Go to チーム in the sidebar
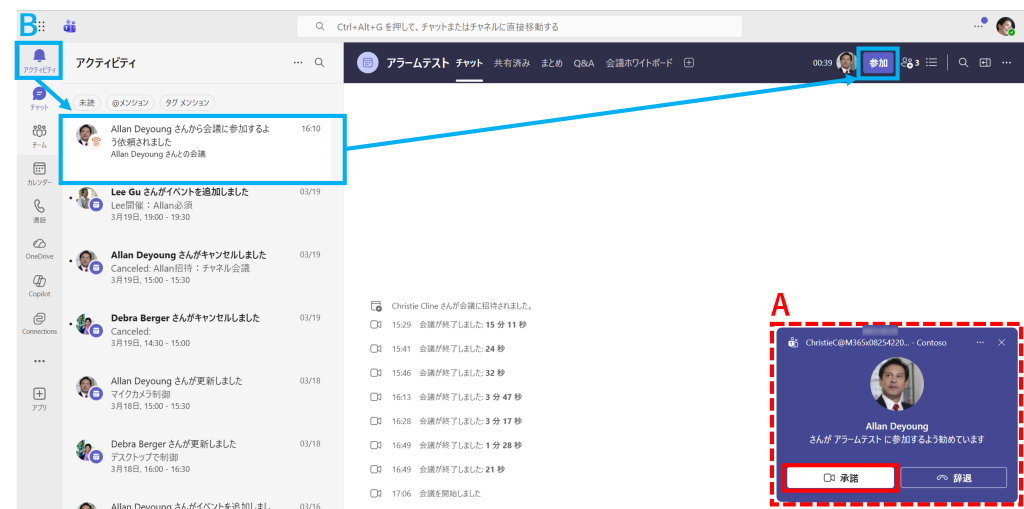This screenshot has width=1024, height=509. pyautogui.click(x=39, y=135)
